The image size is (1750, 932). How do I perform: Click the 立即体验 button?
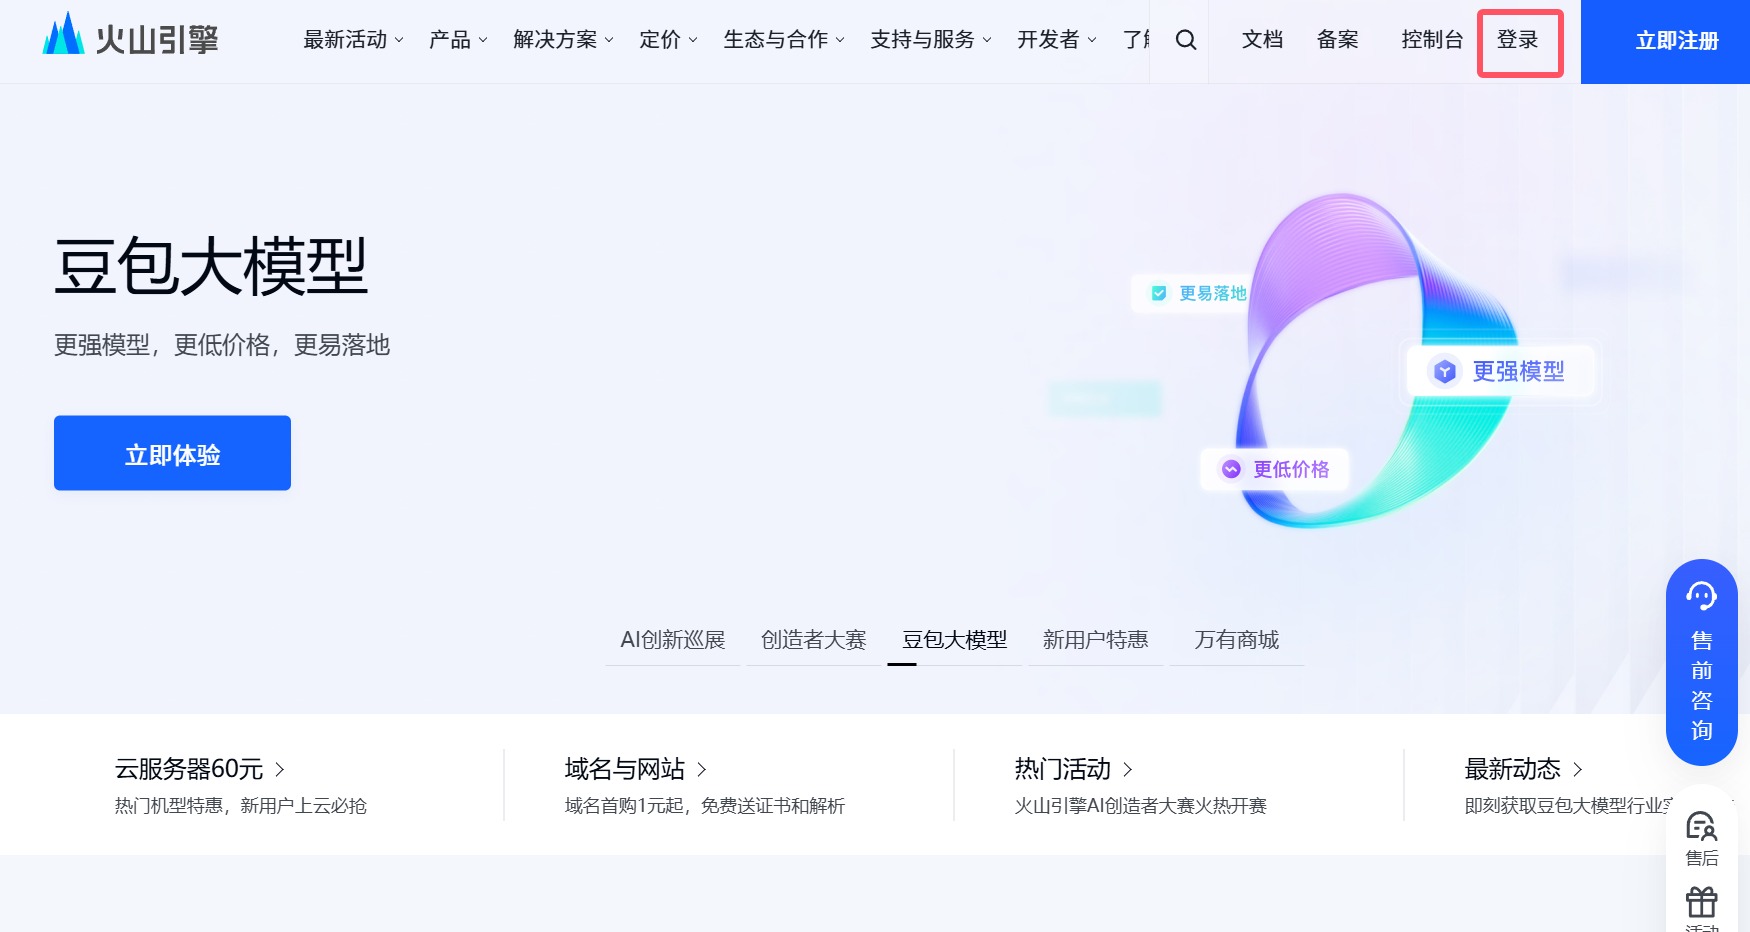coord(172,453)
